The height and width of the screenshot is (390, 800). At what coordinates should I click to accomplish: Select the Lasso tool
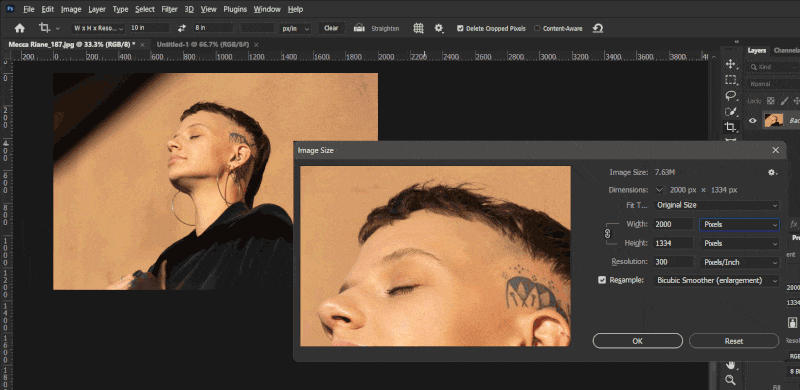731,95
